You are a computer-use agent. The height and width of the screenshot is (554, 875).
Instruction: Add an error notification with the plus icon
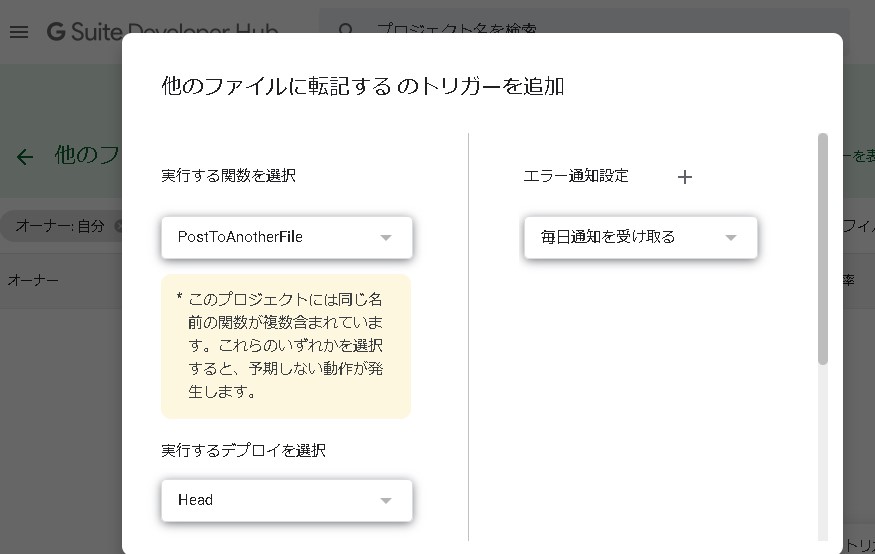[684, 177]
